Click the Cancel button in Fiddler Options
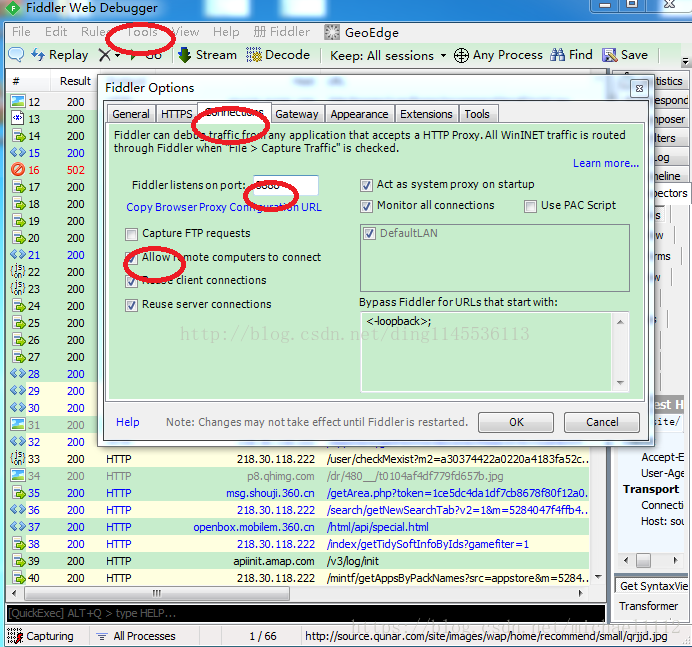This screenshot has height=647, width=692. pos(602,422)
